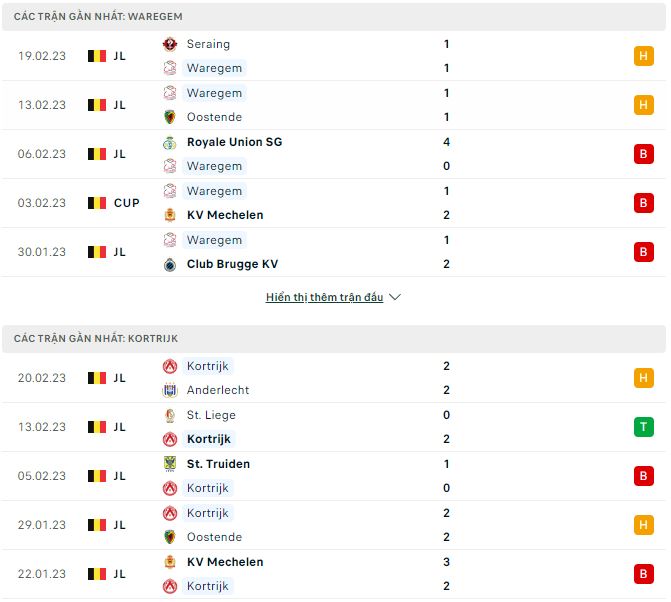Click the Club Brugge KV crest icon
The width and height of the screenshot is (671, 602).
tap(169, 264)
